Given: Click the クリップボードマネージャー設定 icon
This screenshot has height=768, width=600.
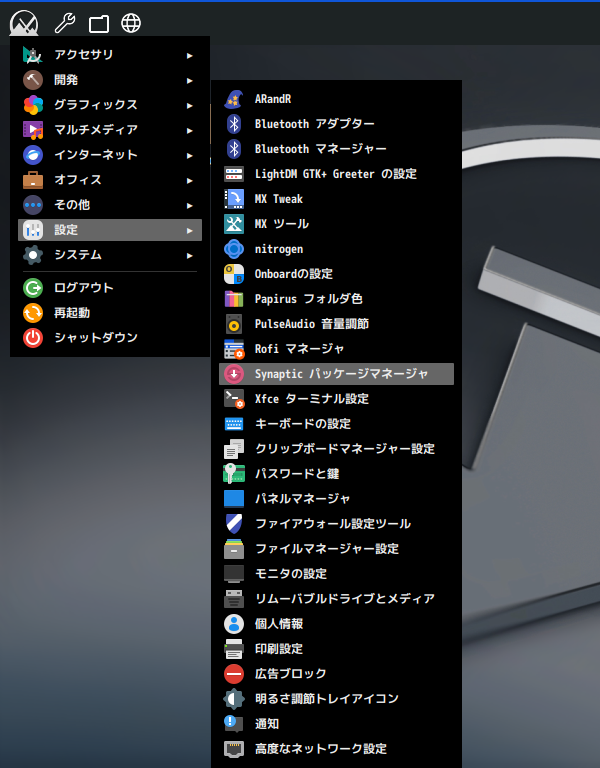Looking at the screenshot, I should pyautogui.click(x=234, y=449).
